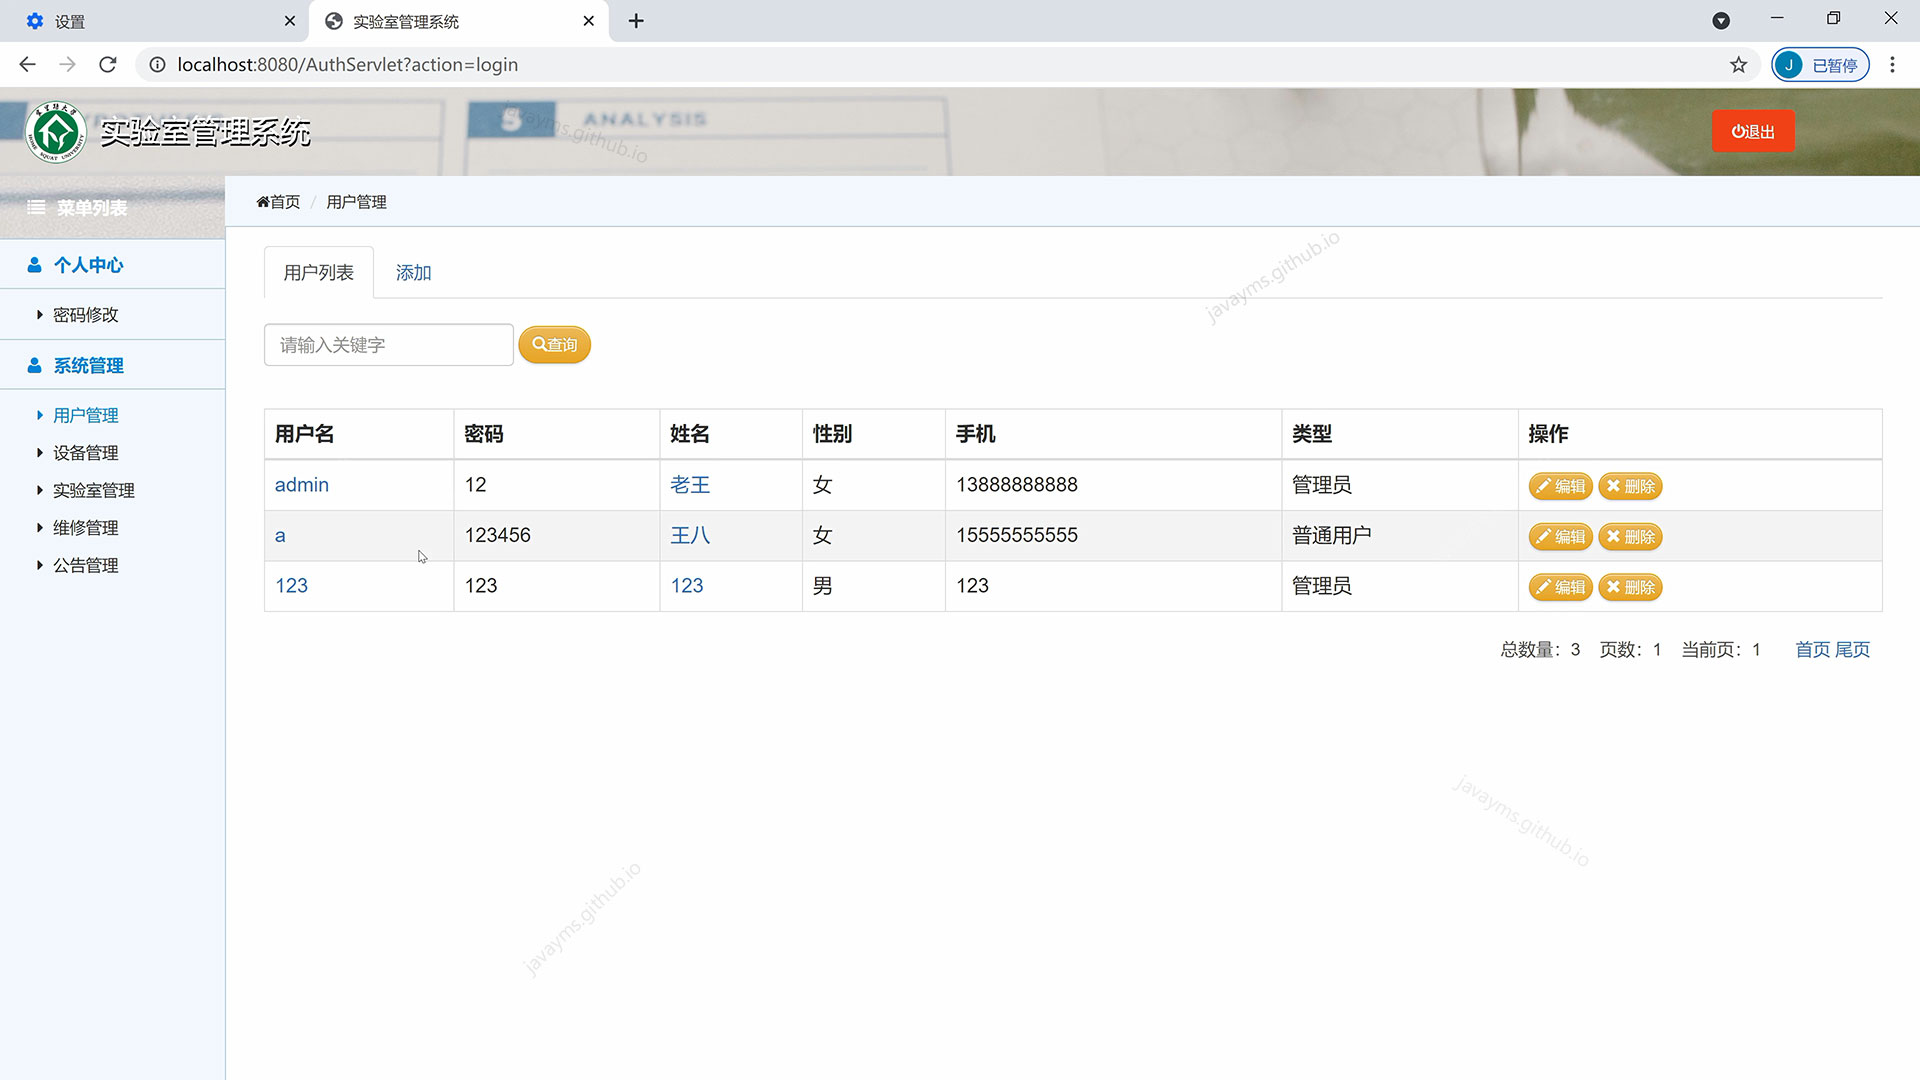The width and height of the screenshot is (1920, 1080).
Task: Click the pencil 编辑 icon for user admin
Action: [x=1543, y=486]
